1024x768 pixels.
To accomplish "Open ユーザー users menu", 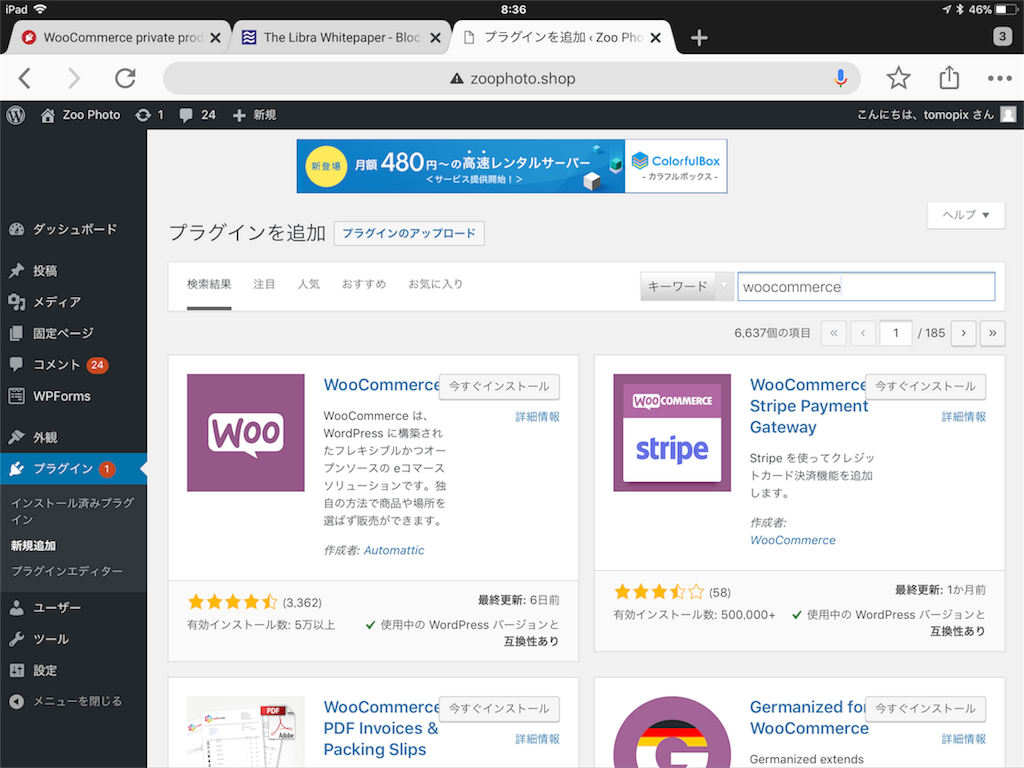I will coord(73,607).
